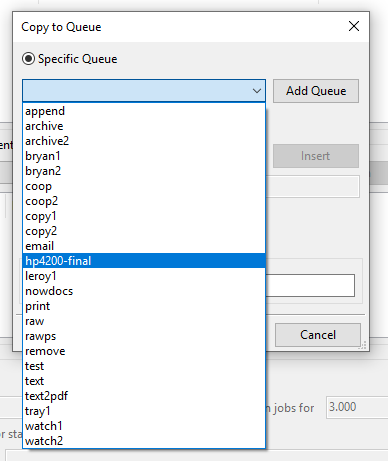Choose 'archive' from the queue list

point(144,126)
